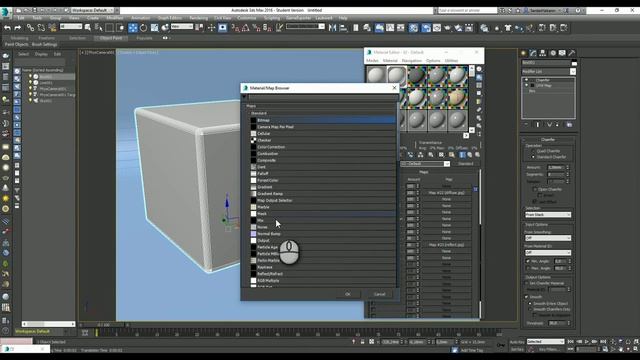Toggle the Set Chamfer Material checkbox
This screenshot has height=360, width=640.
(x=527, y=283)
